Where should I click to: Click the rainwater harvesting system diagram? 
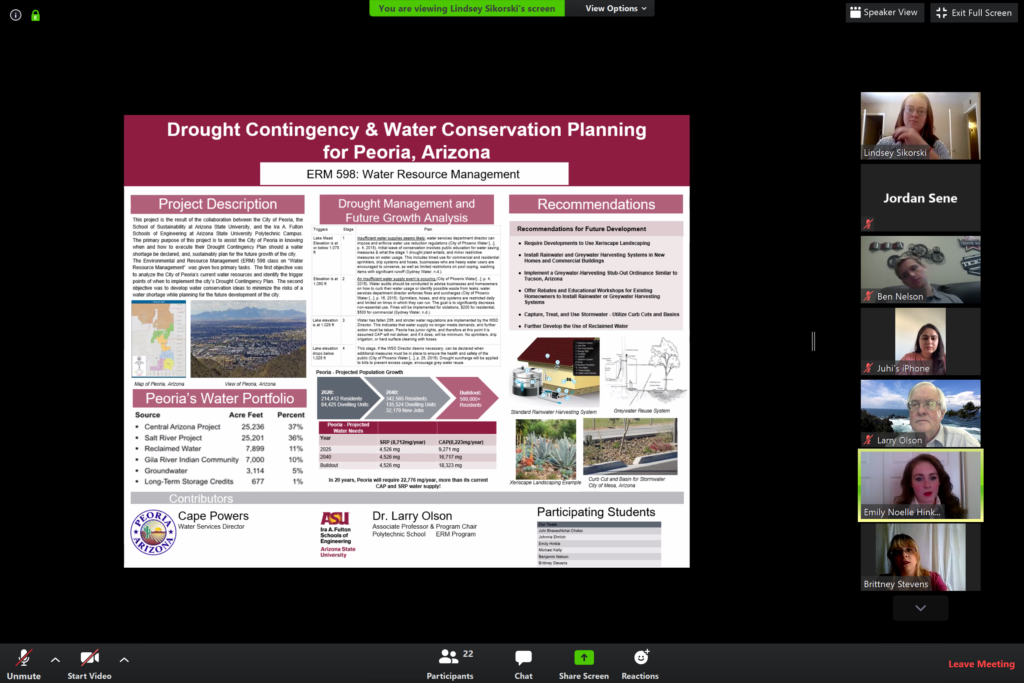(x=556, y=372)
